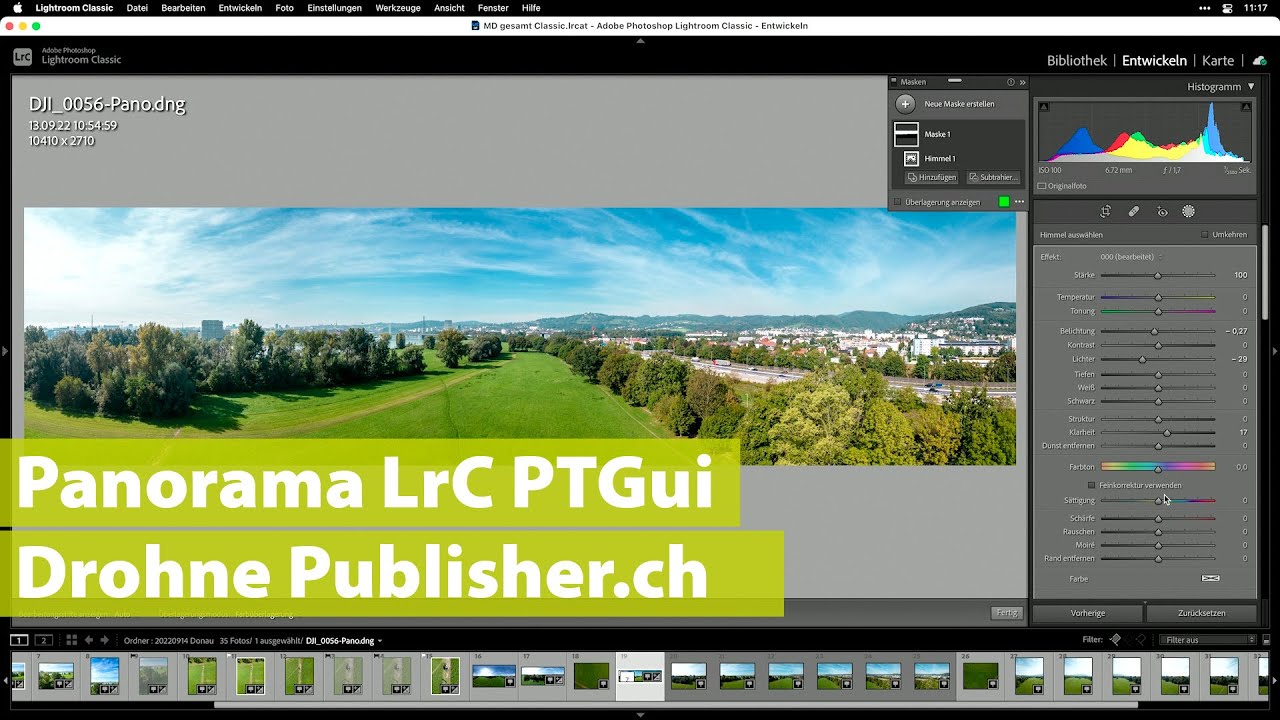Image resolution: width=1280 pixels, height=720 pixels.
Task: Open the Einstellungen menu
Action: click(335, 8)
